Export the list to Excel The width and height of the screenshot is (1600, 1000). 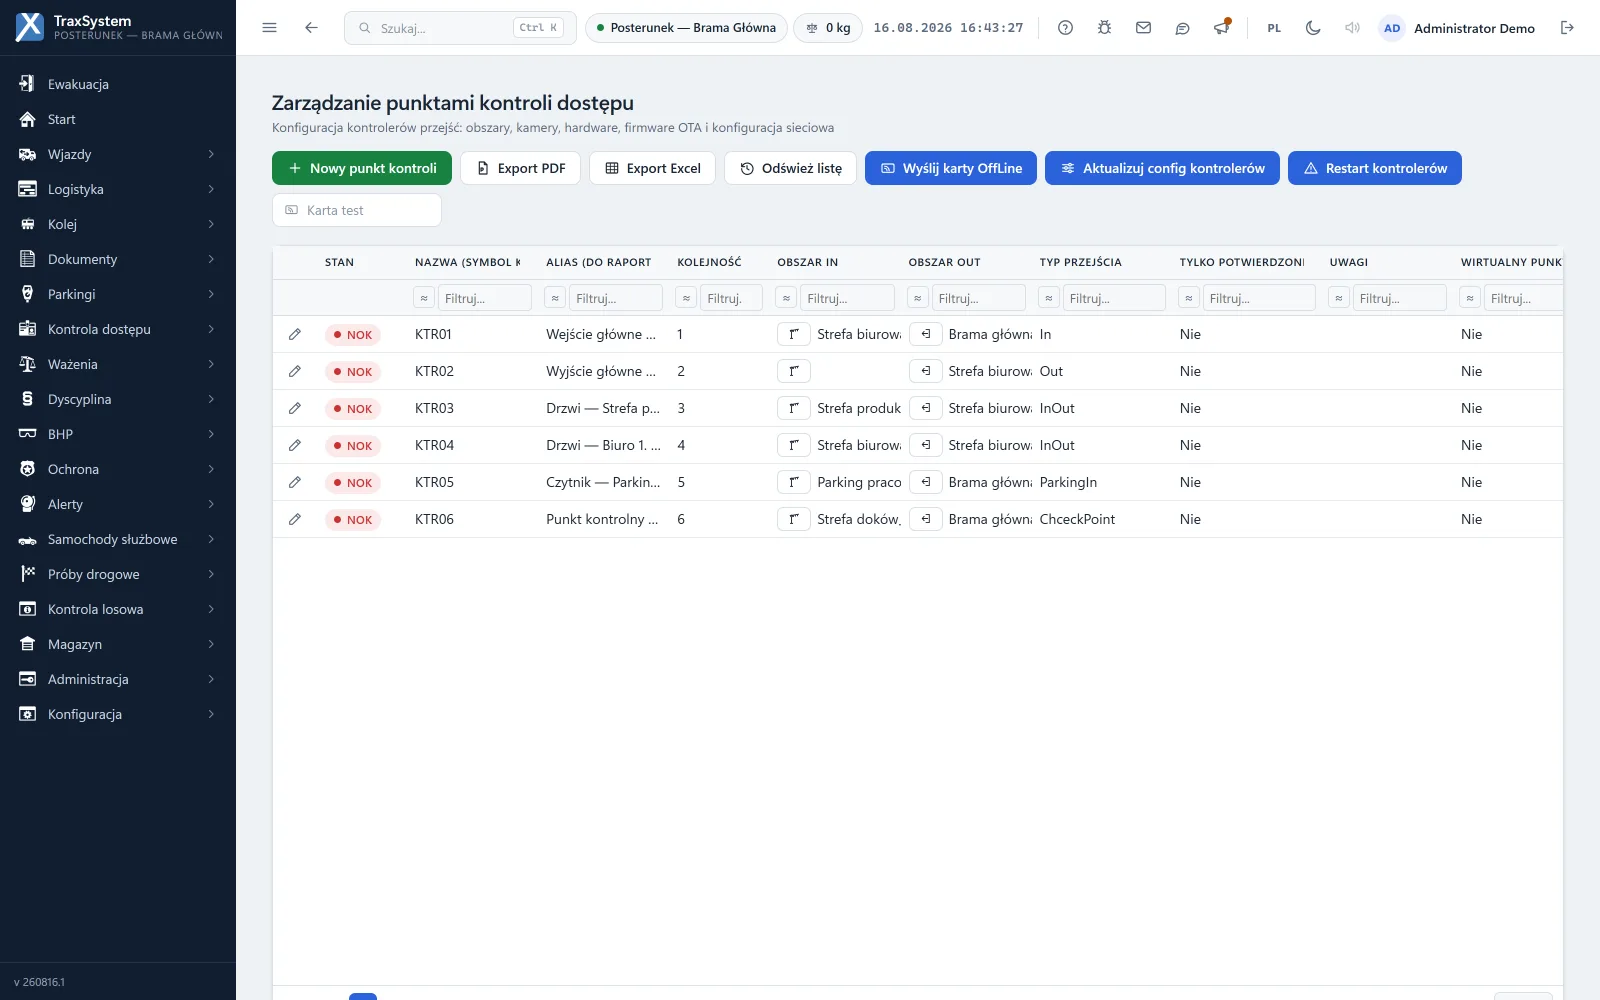tap(652, 168)
